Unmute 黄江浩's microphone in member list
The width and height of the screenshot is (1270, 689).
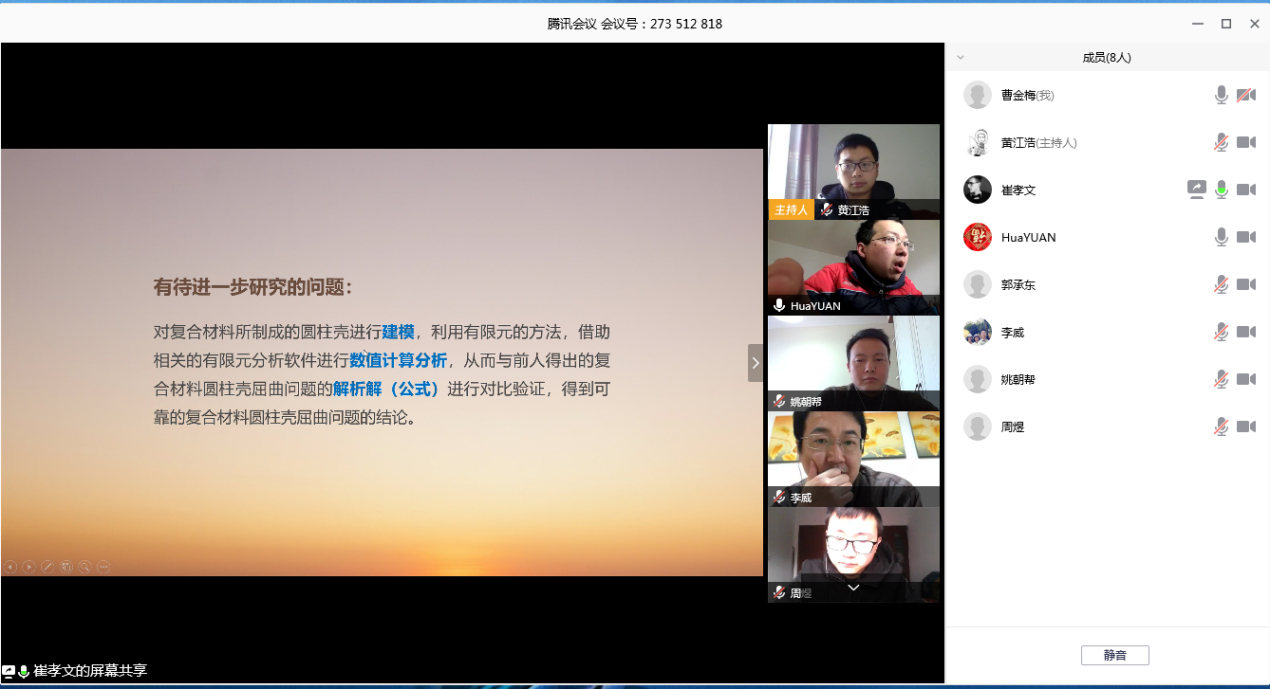[x=1221, y=143]
